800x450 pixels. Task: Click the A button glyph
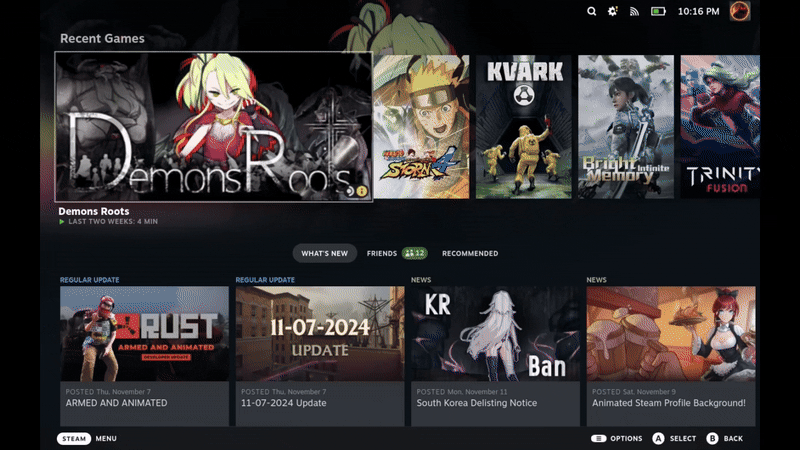[658, 439]
